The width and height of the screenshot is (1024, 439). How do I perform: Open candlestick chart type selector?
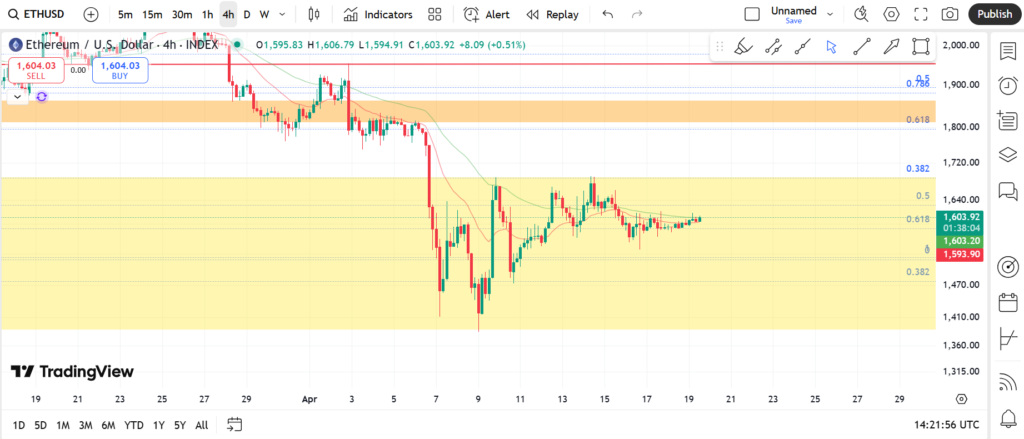click(x=314, y=15)
